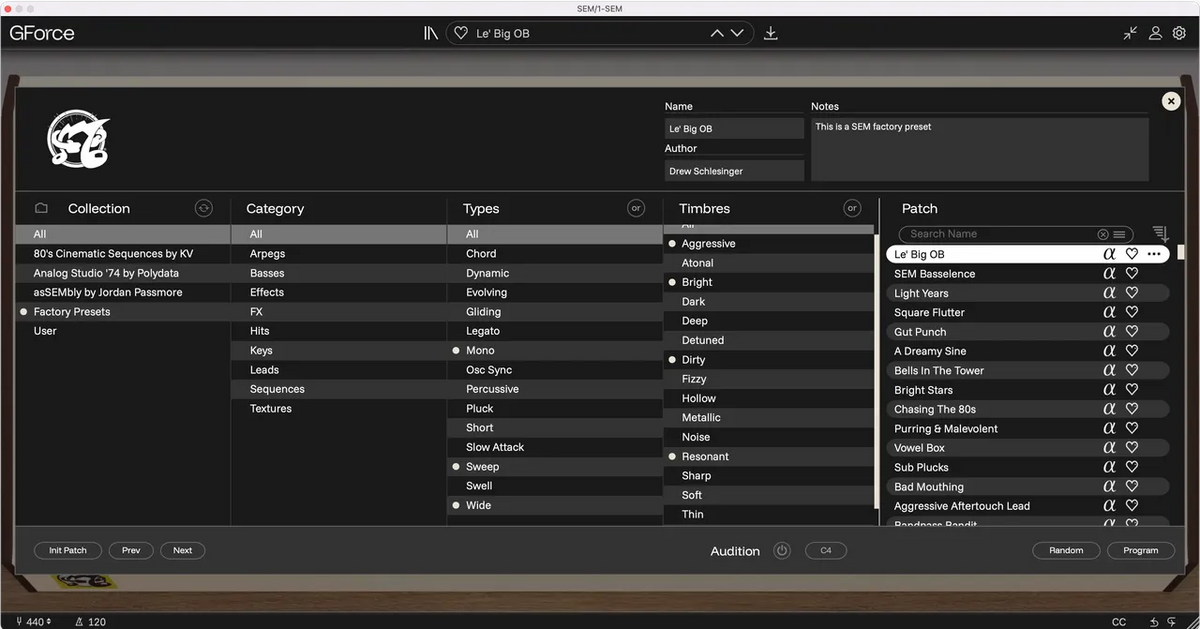The width and height of the screenshot is (1200, 629).
Task: Turn off the Sweep type filter
Action: (x=555, y=467)
